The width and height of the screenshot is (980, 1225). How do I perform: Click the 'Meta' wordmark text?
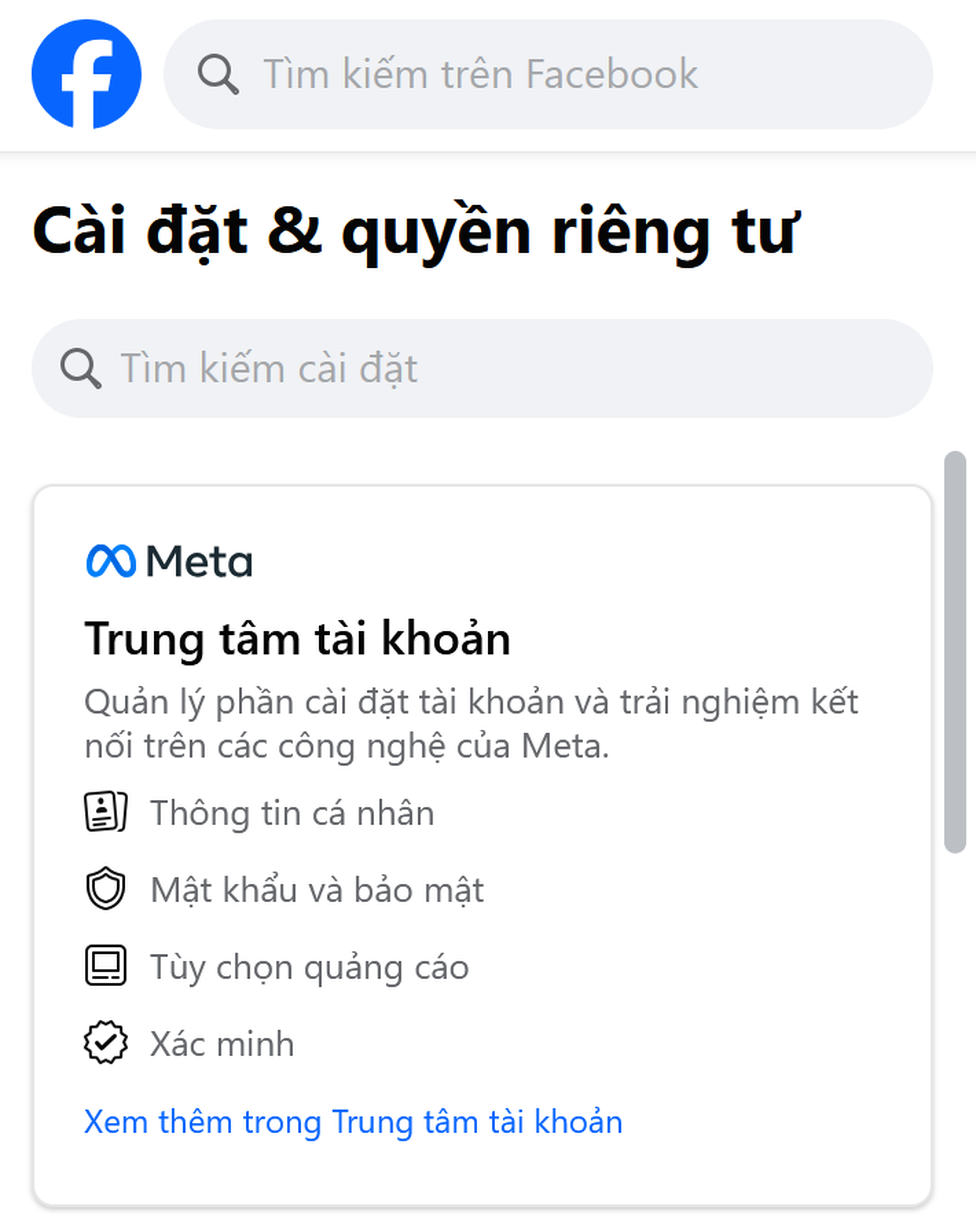(x=199, y=562)
